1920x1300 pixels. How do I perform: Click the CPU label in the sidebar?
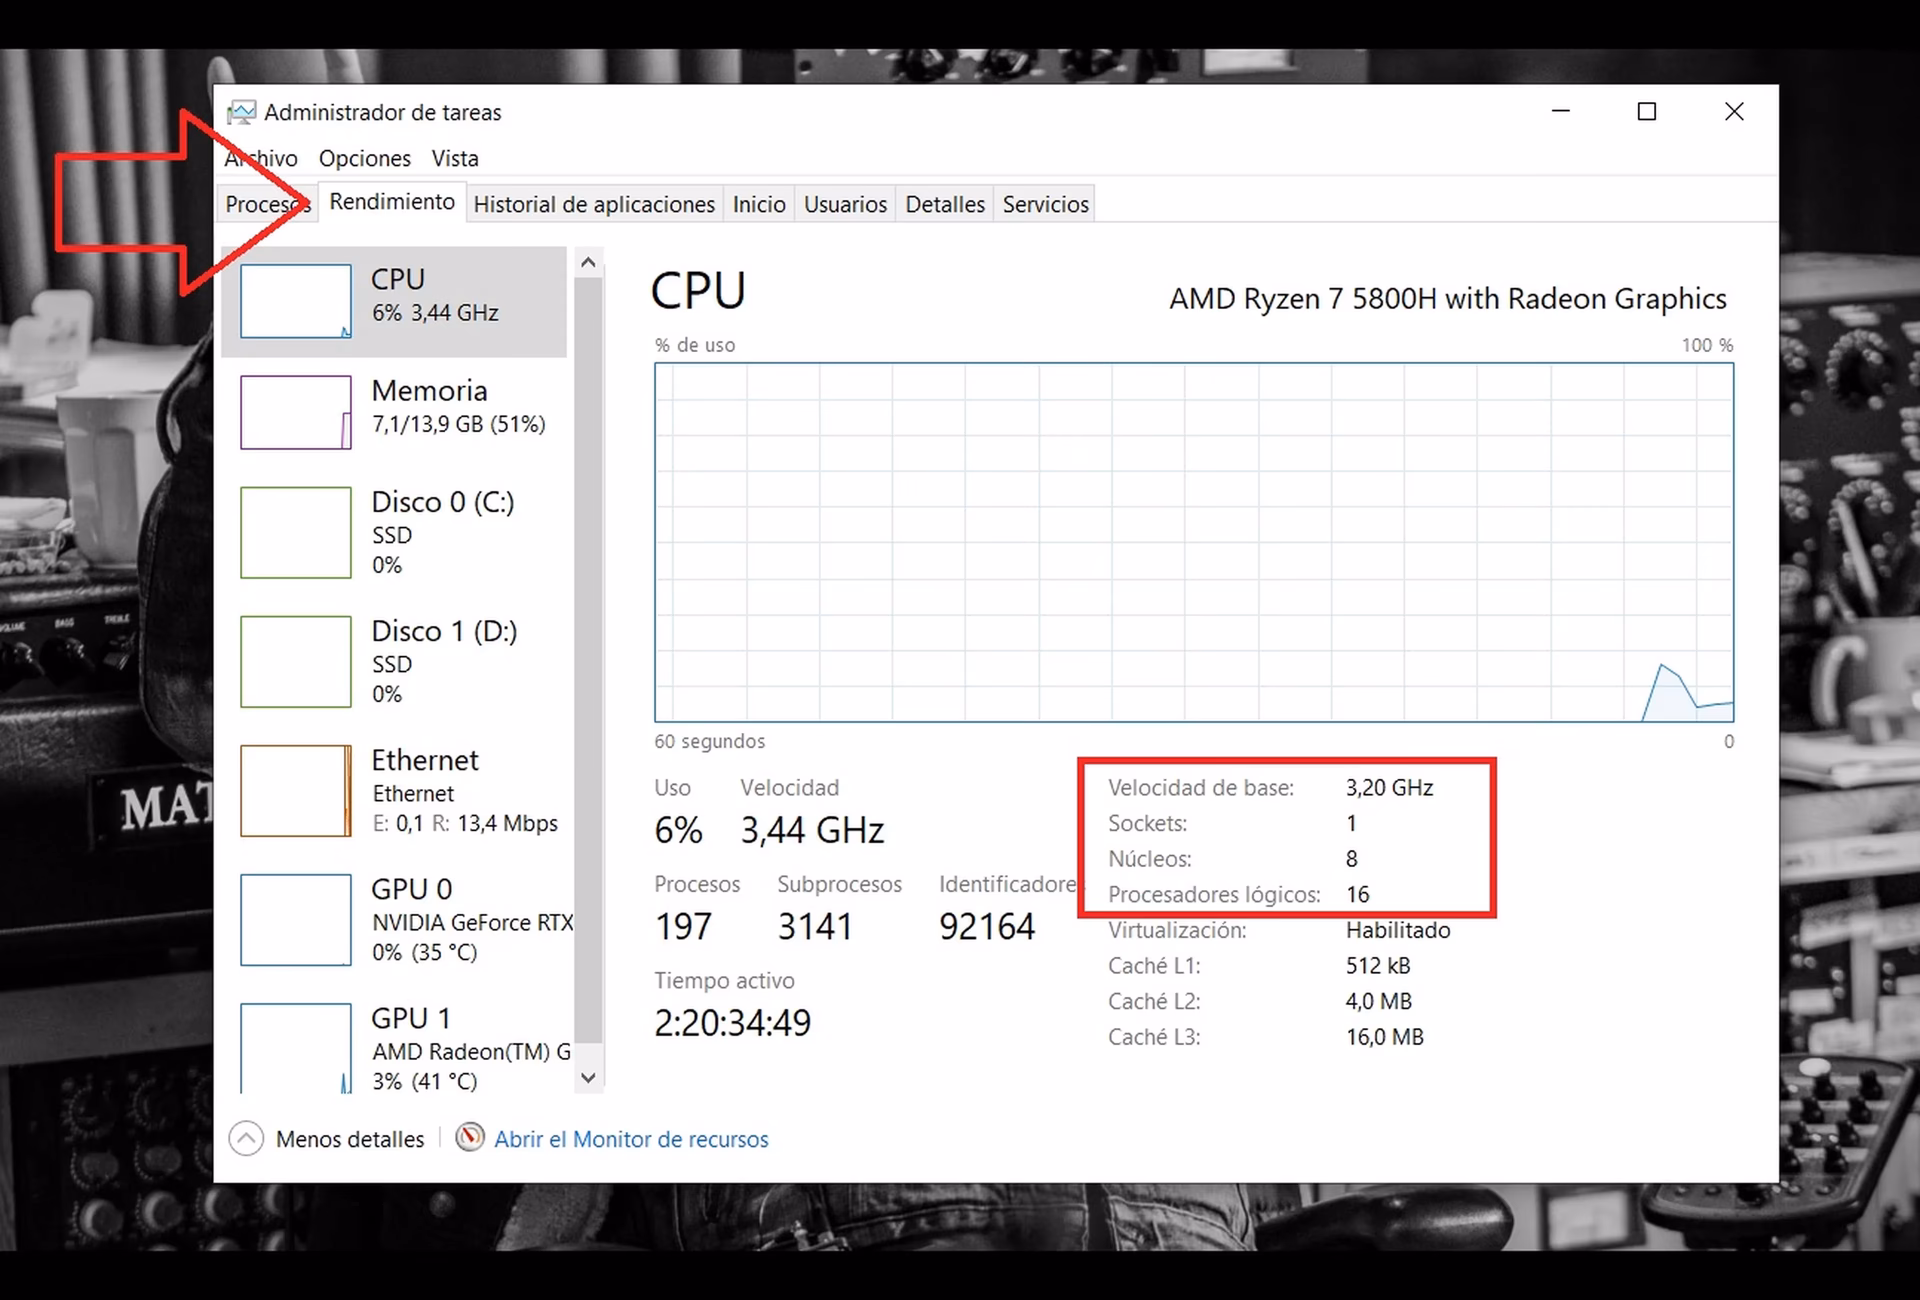pos(398,279)
